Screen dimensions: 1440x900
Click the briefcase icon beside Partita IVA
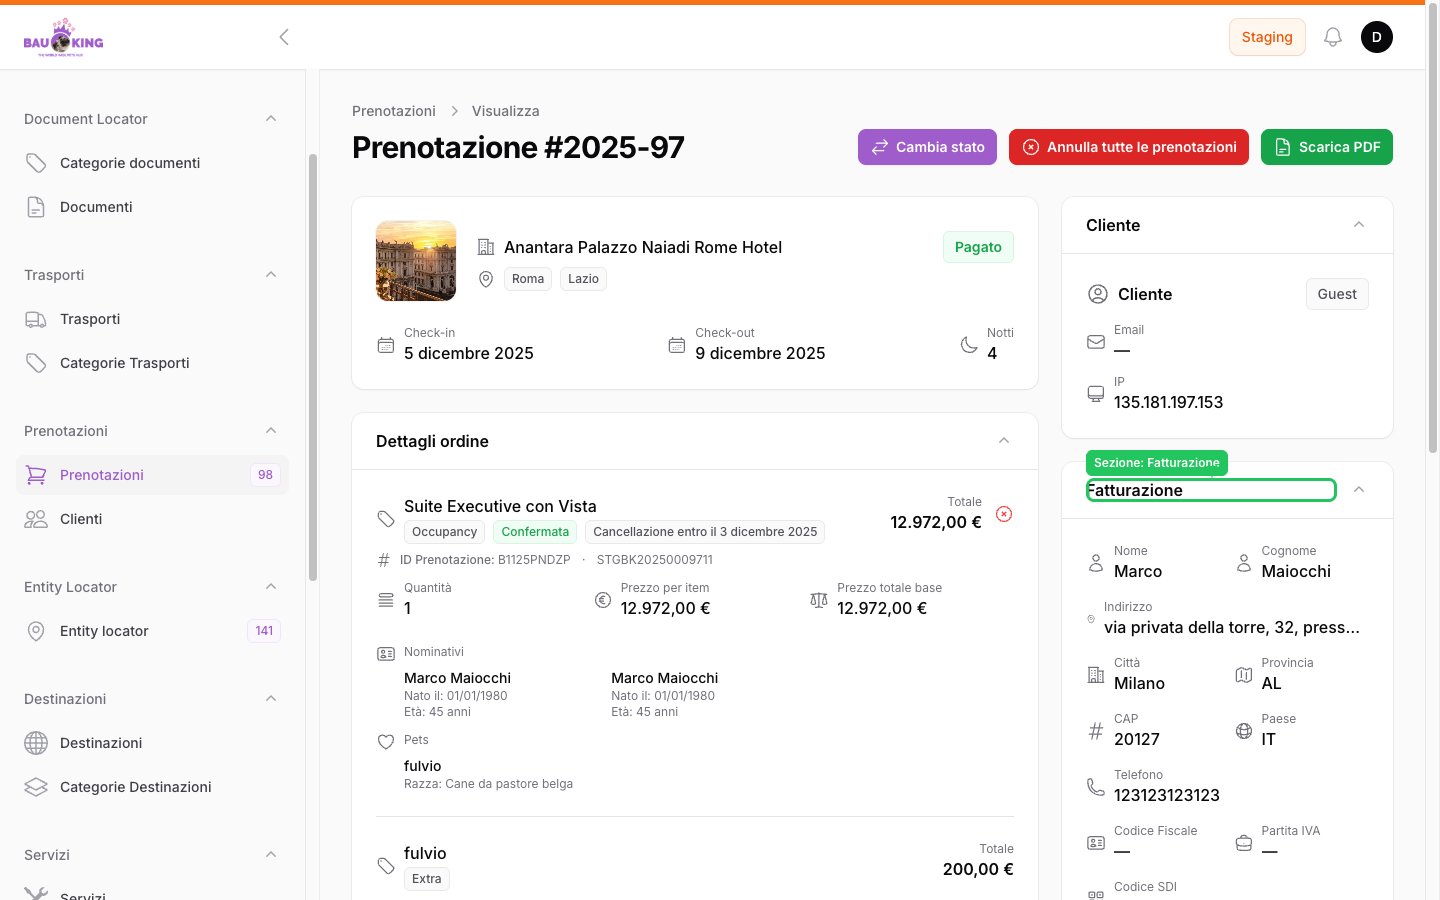click(x=1244, y=843)
